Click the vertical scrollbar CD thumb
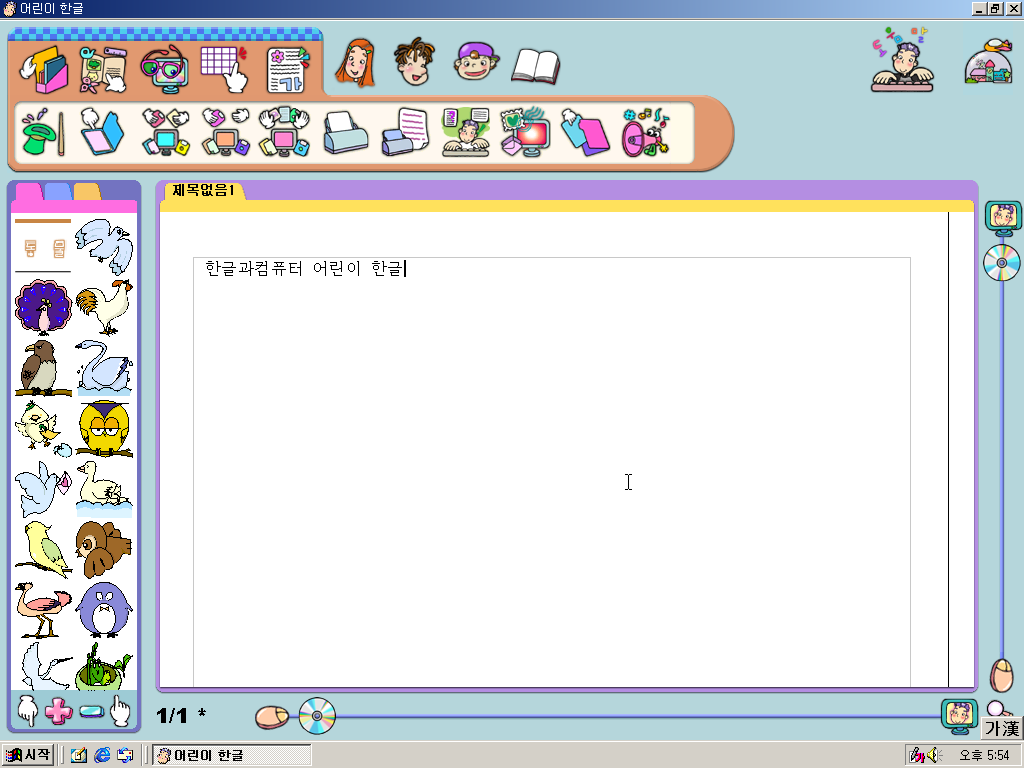The image size is (1024, 768). (1002, 263)
